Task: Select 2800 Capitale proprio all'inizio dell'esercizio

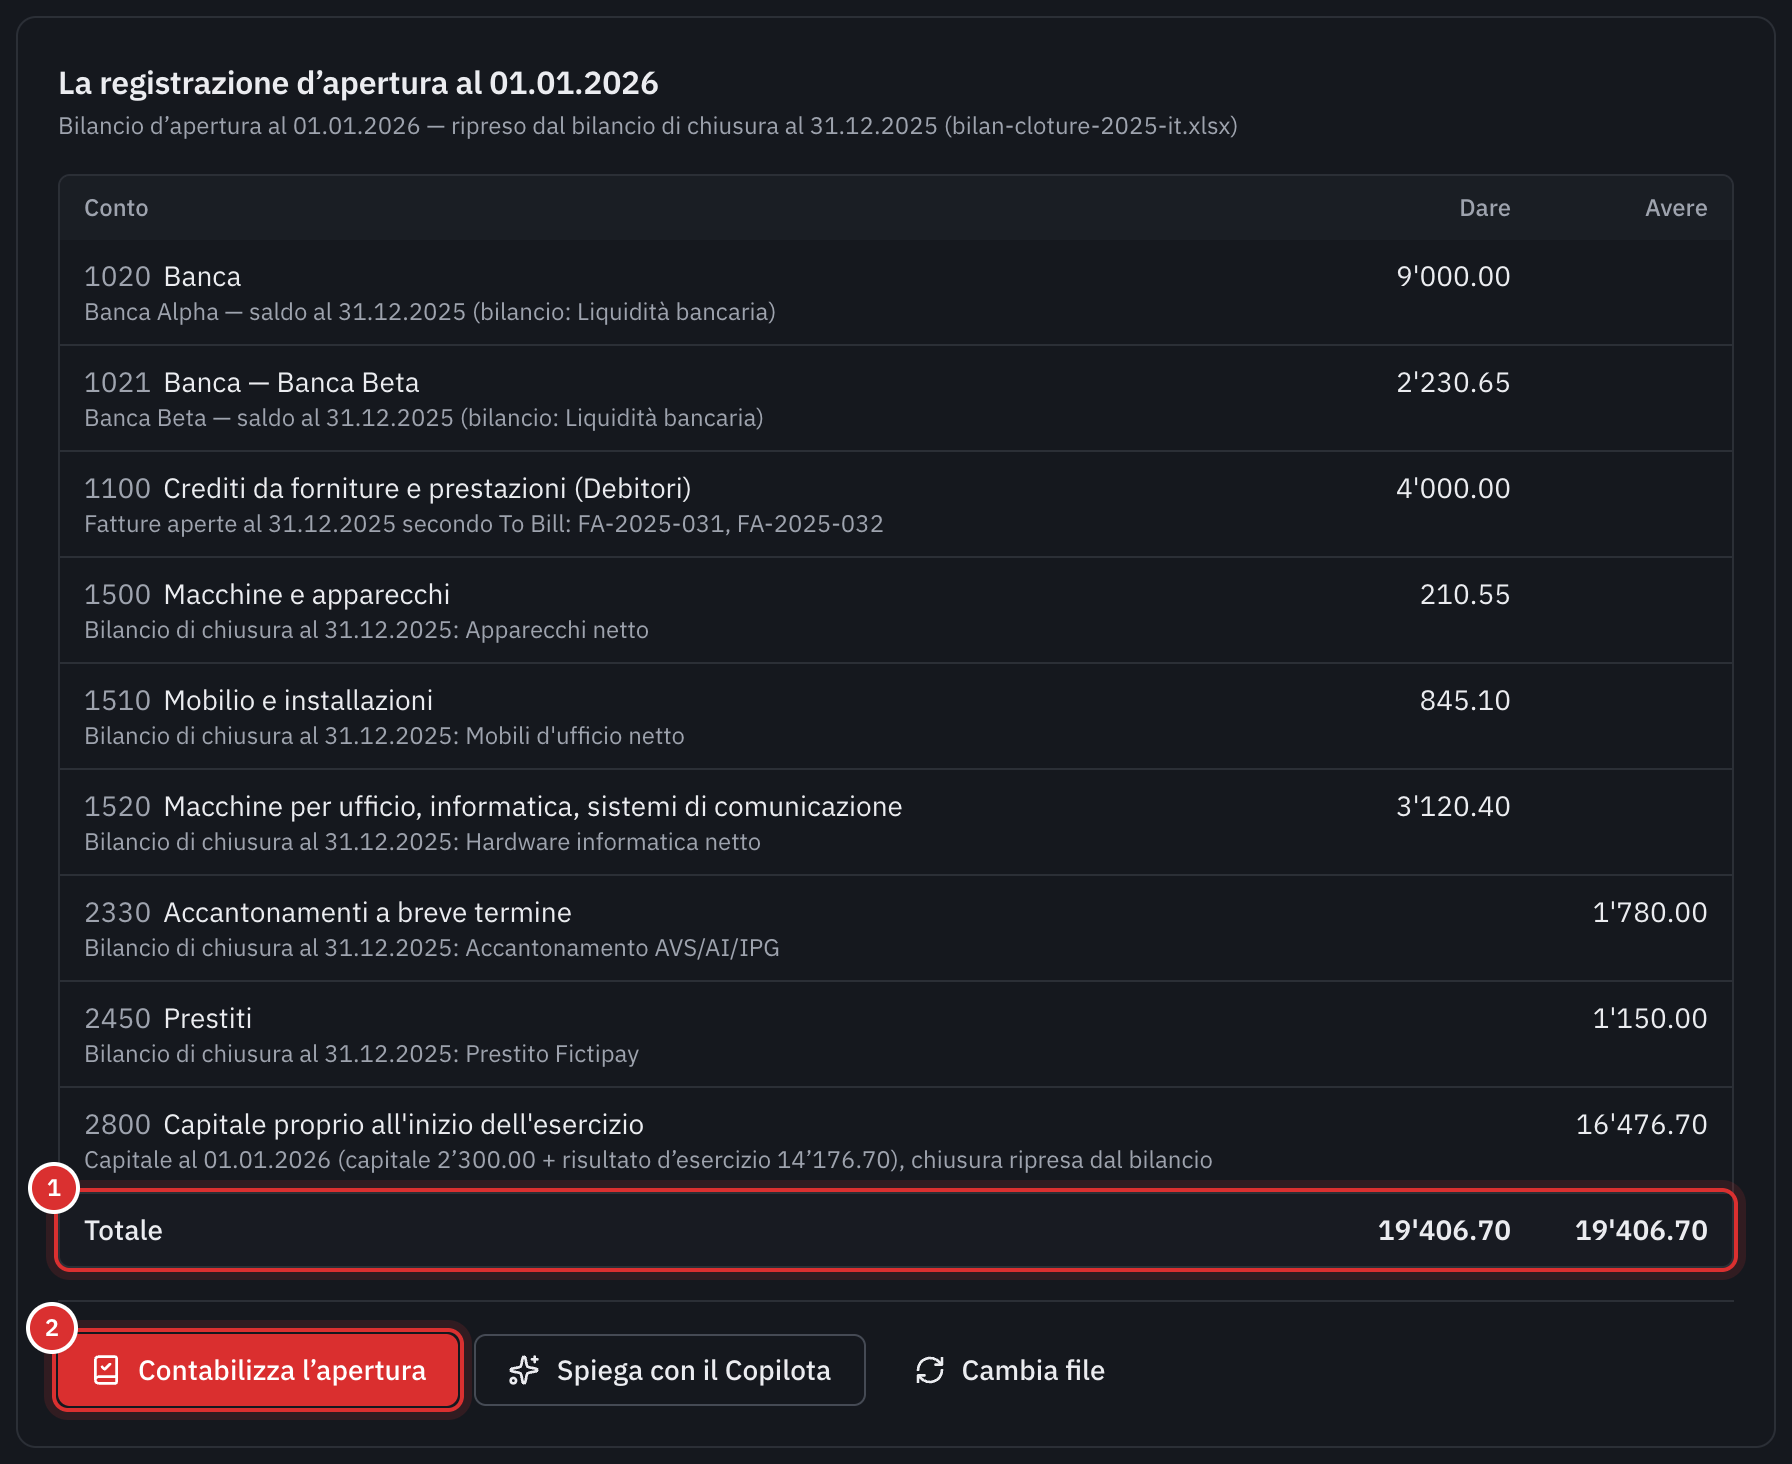Action: point(896,1139)
